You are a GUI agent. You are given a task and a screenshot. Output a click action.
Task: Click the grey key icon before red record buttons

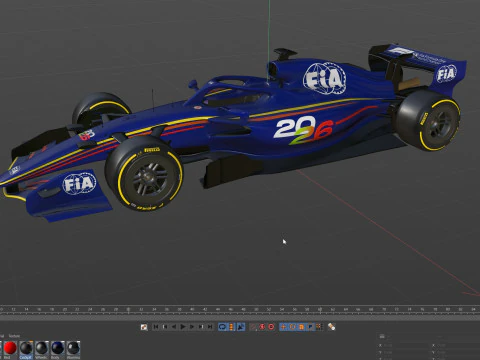coord(253,327)
